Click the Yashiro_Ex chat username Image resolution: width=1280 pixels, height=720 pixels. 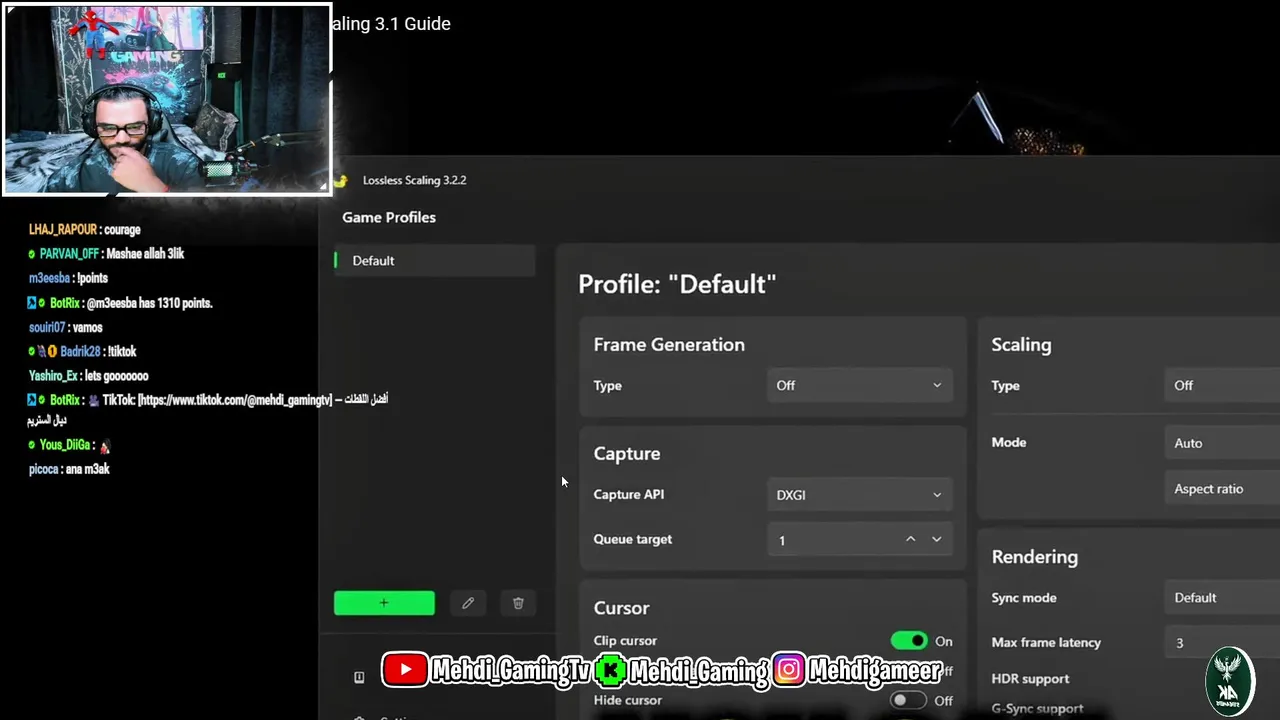tap(53, 376)
